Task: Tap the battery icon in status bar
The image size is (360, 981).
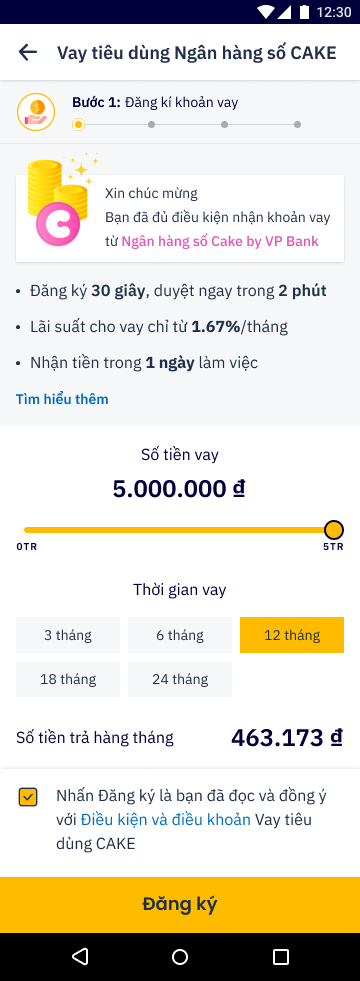Action: click(304, 12)
